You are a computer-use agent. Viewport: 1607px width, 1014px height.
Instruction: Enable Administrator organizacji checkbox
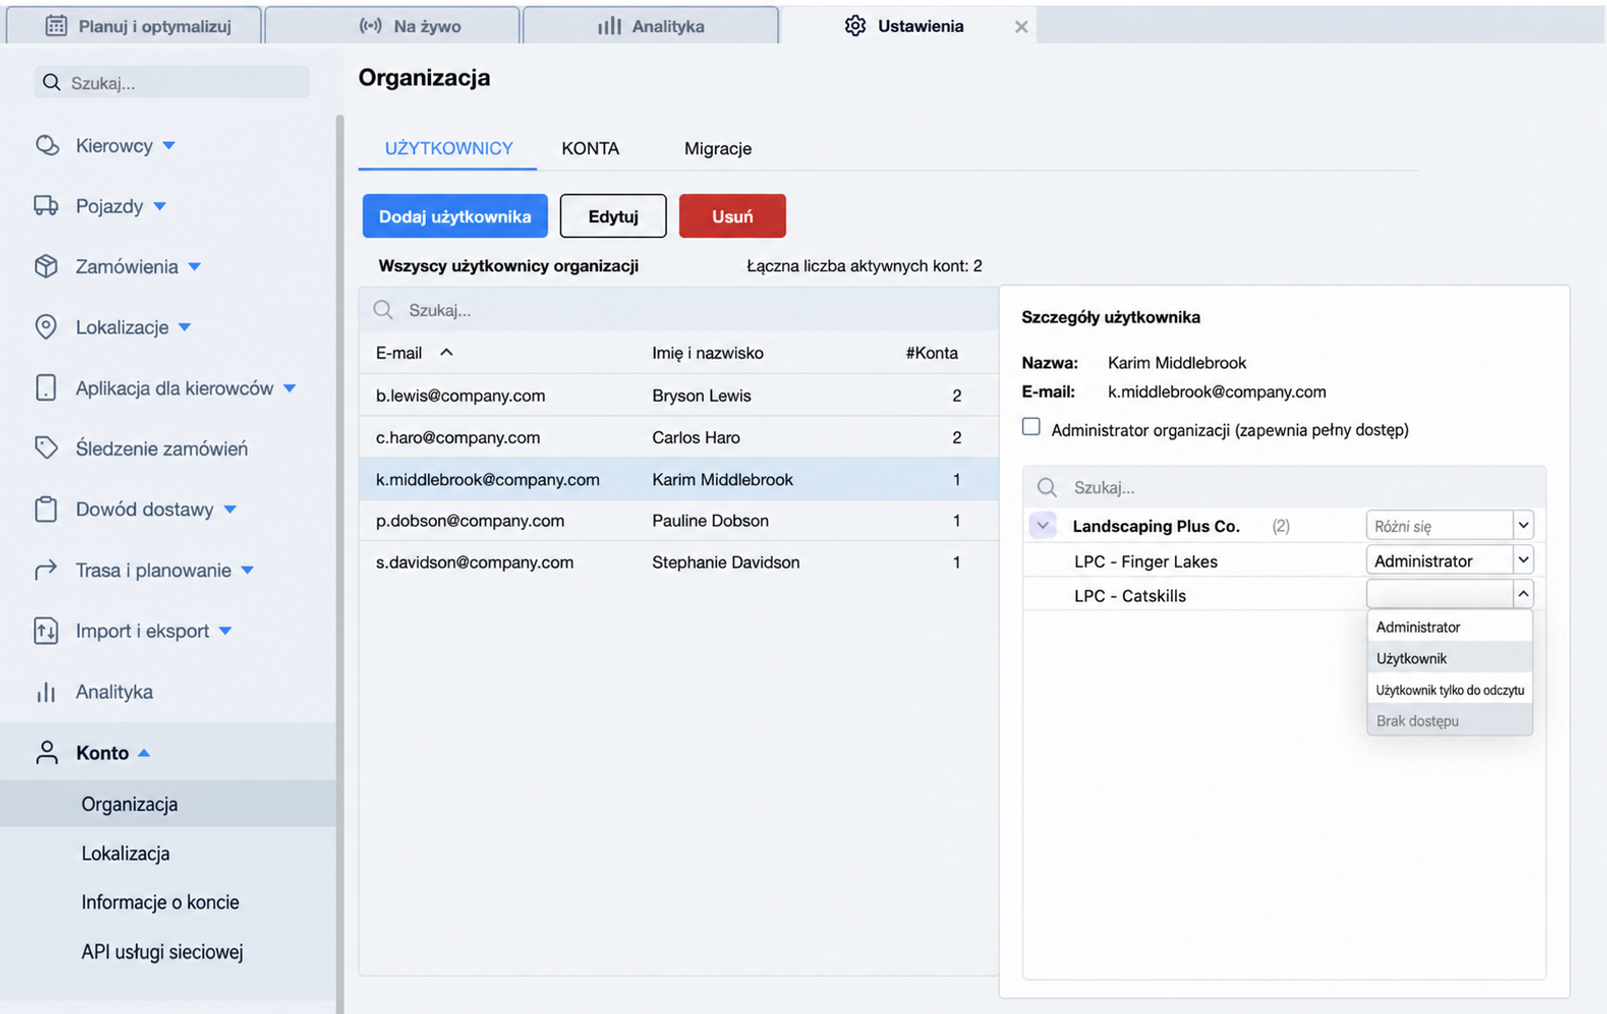[1031, 427]
